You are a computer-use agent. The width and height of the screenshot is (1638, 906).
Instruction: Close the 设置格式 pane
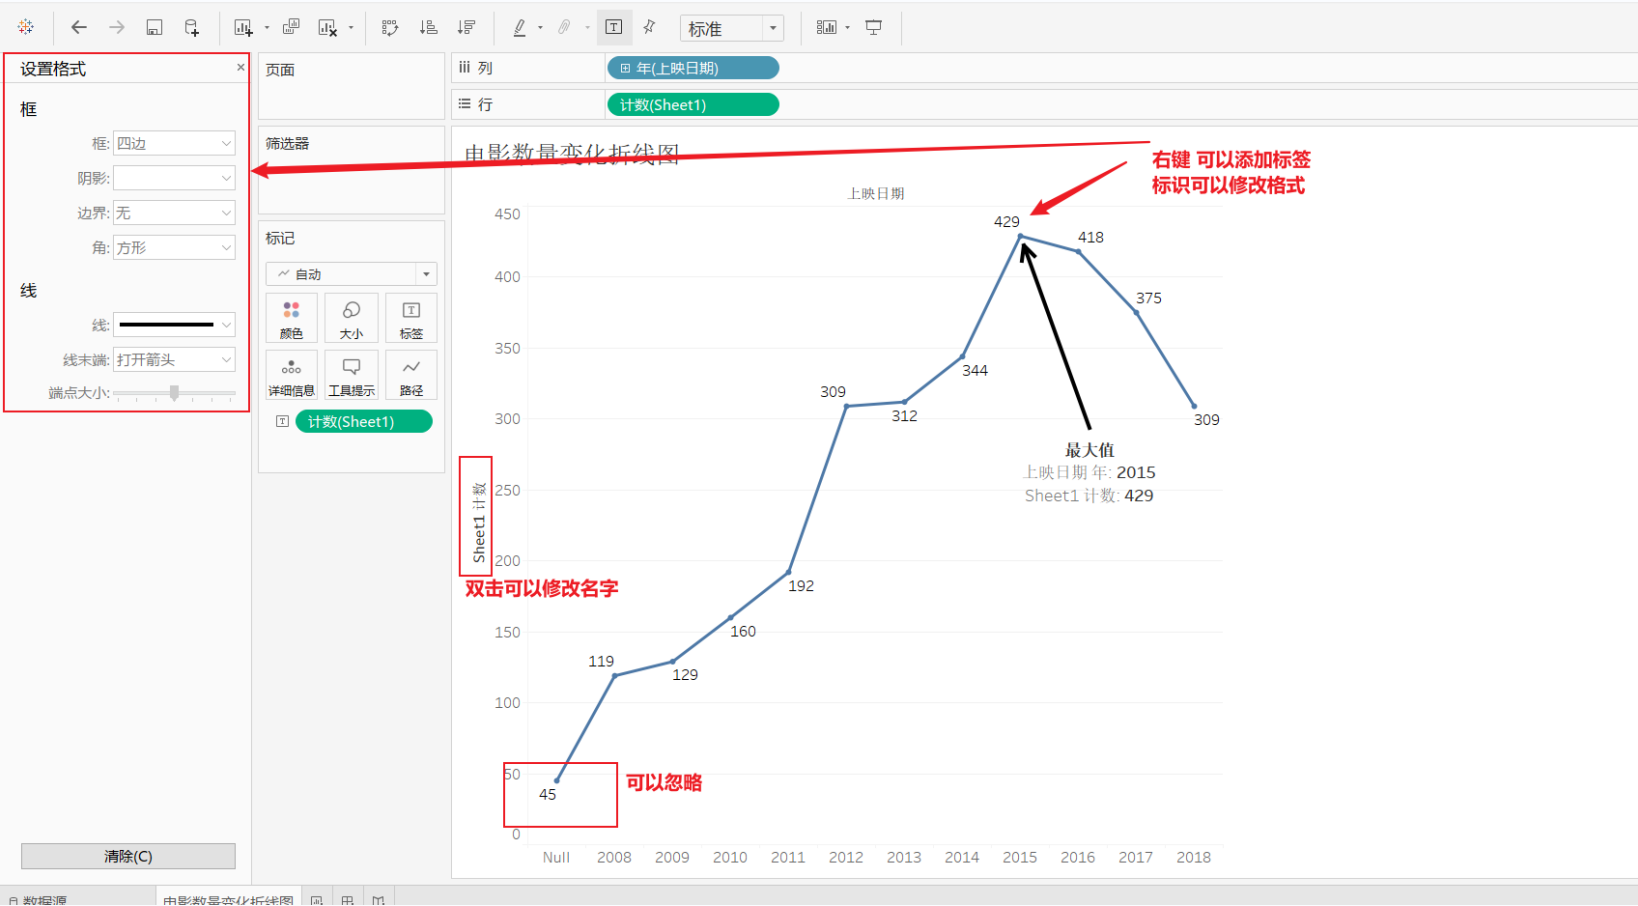point(240,67)
